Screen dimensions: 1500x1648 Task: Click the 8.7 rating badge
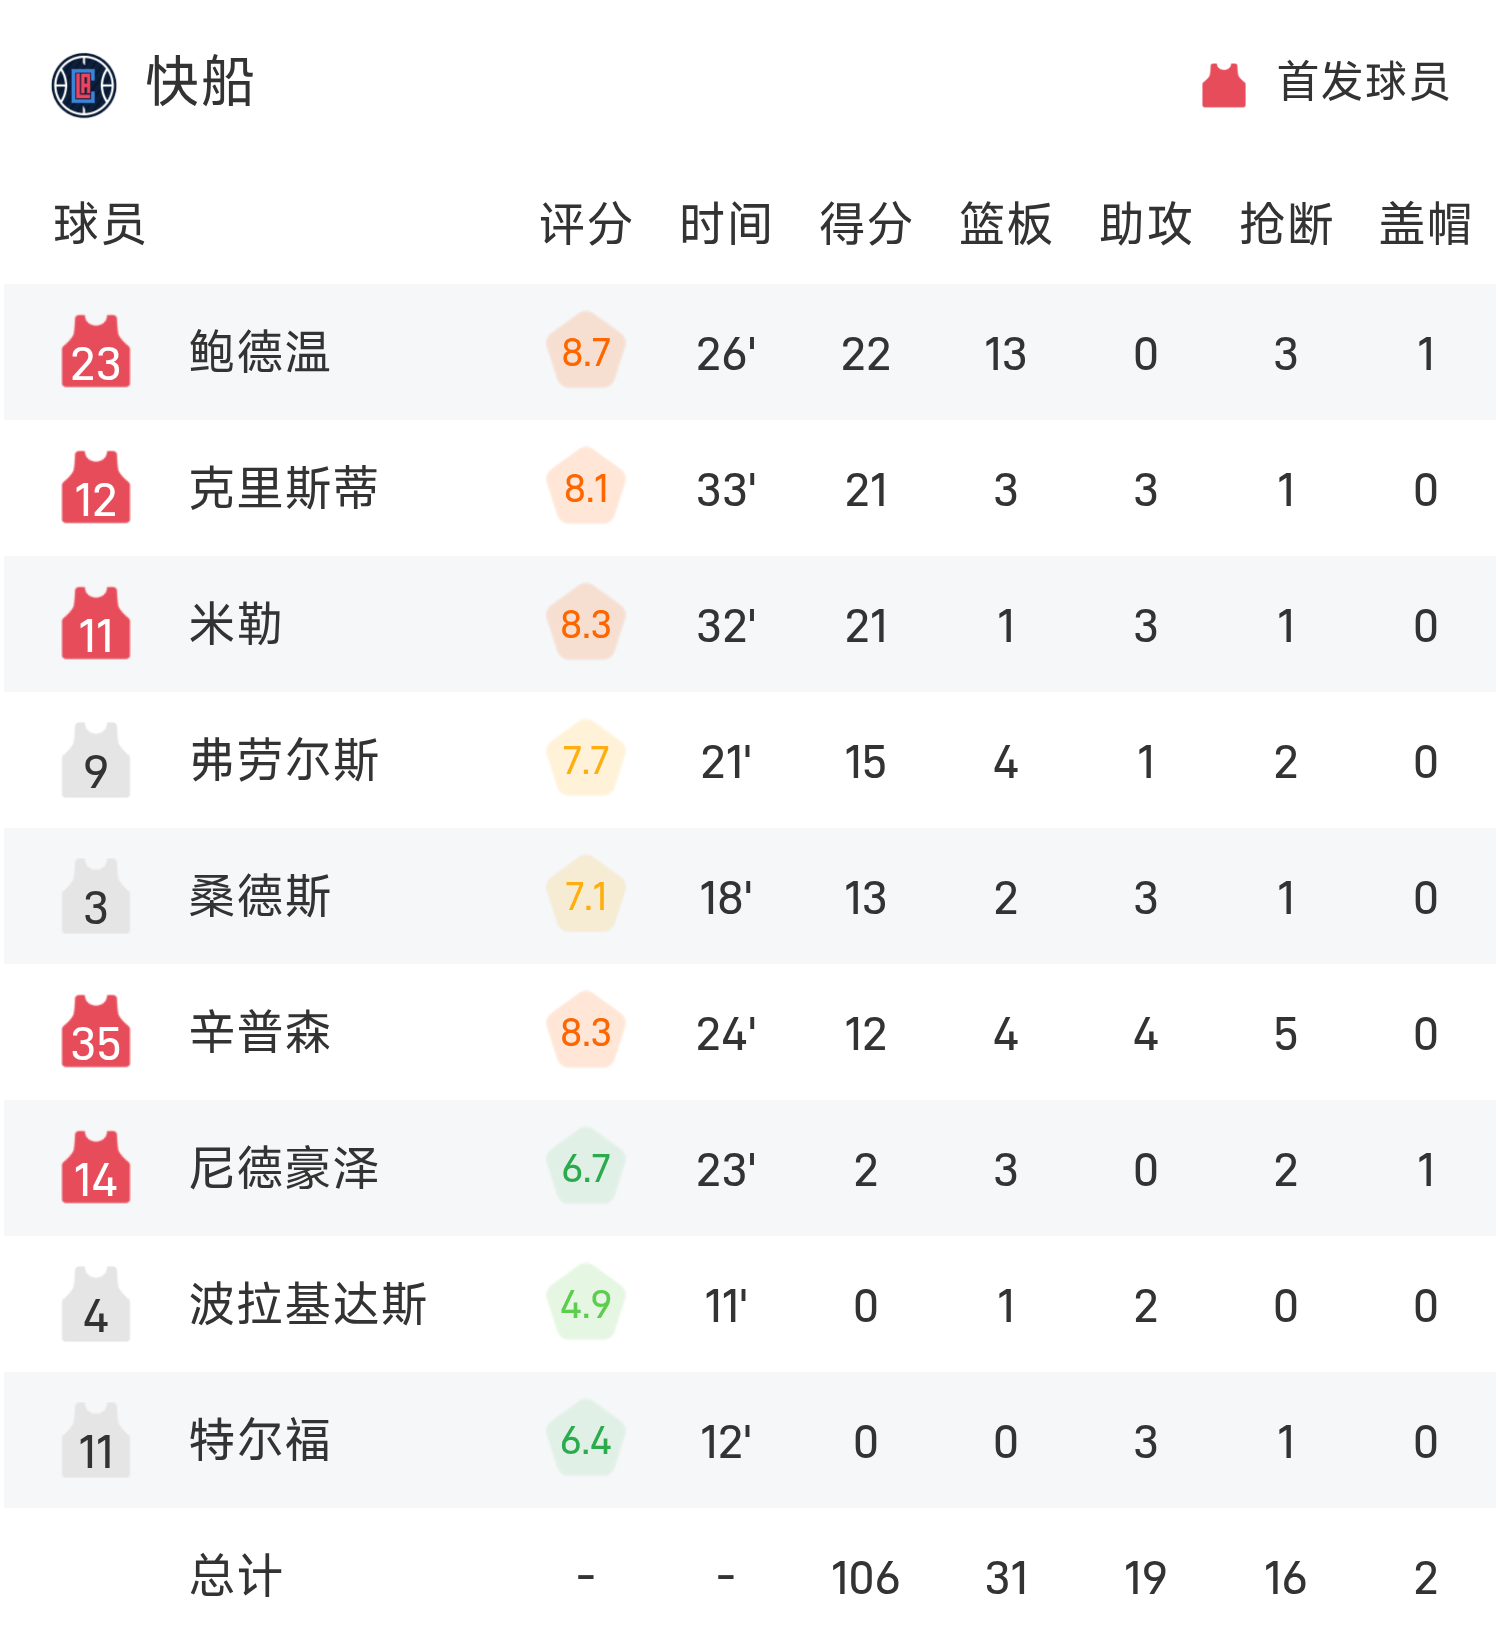coord(586,352)
